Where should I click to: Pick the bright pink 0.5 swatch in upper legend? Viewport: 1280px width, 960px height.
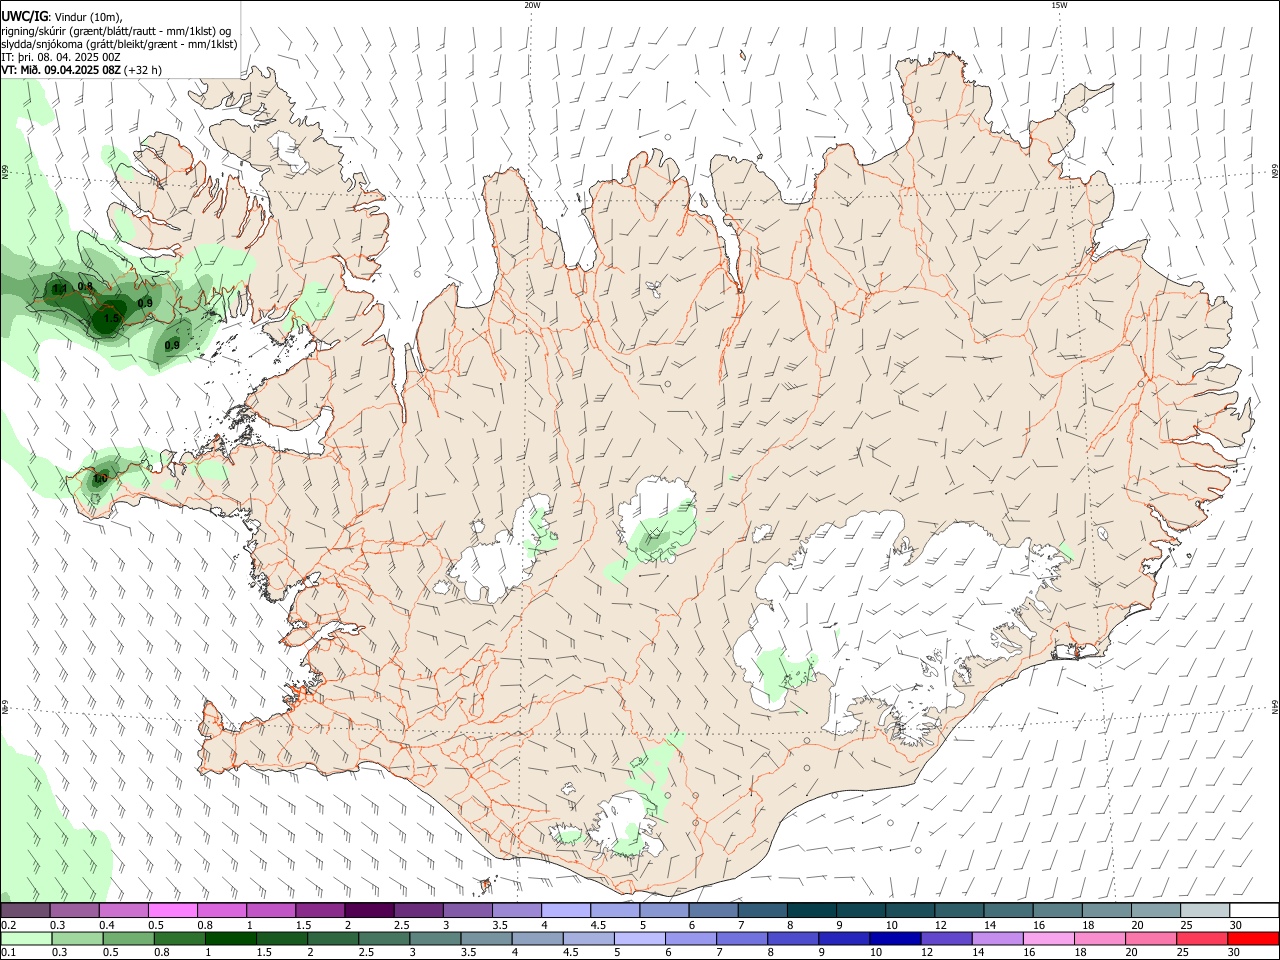coord(172,910)
